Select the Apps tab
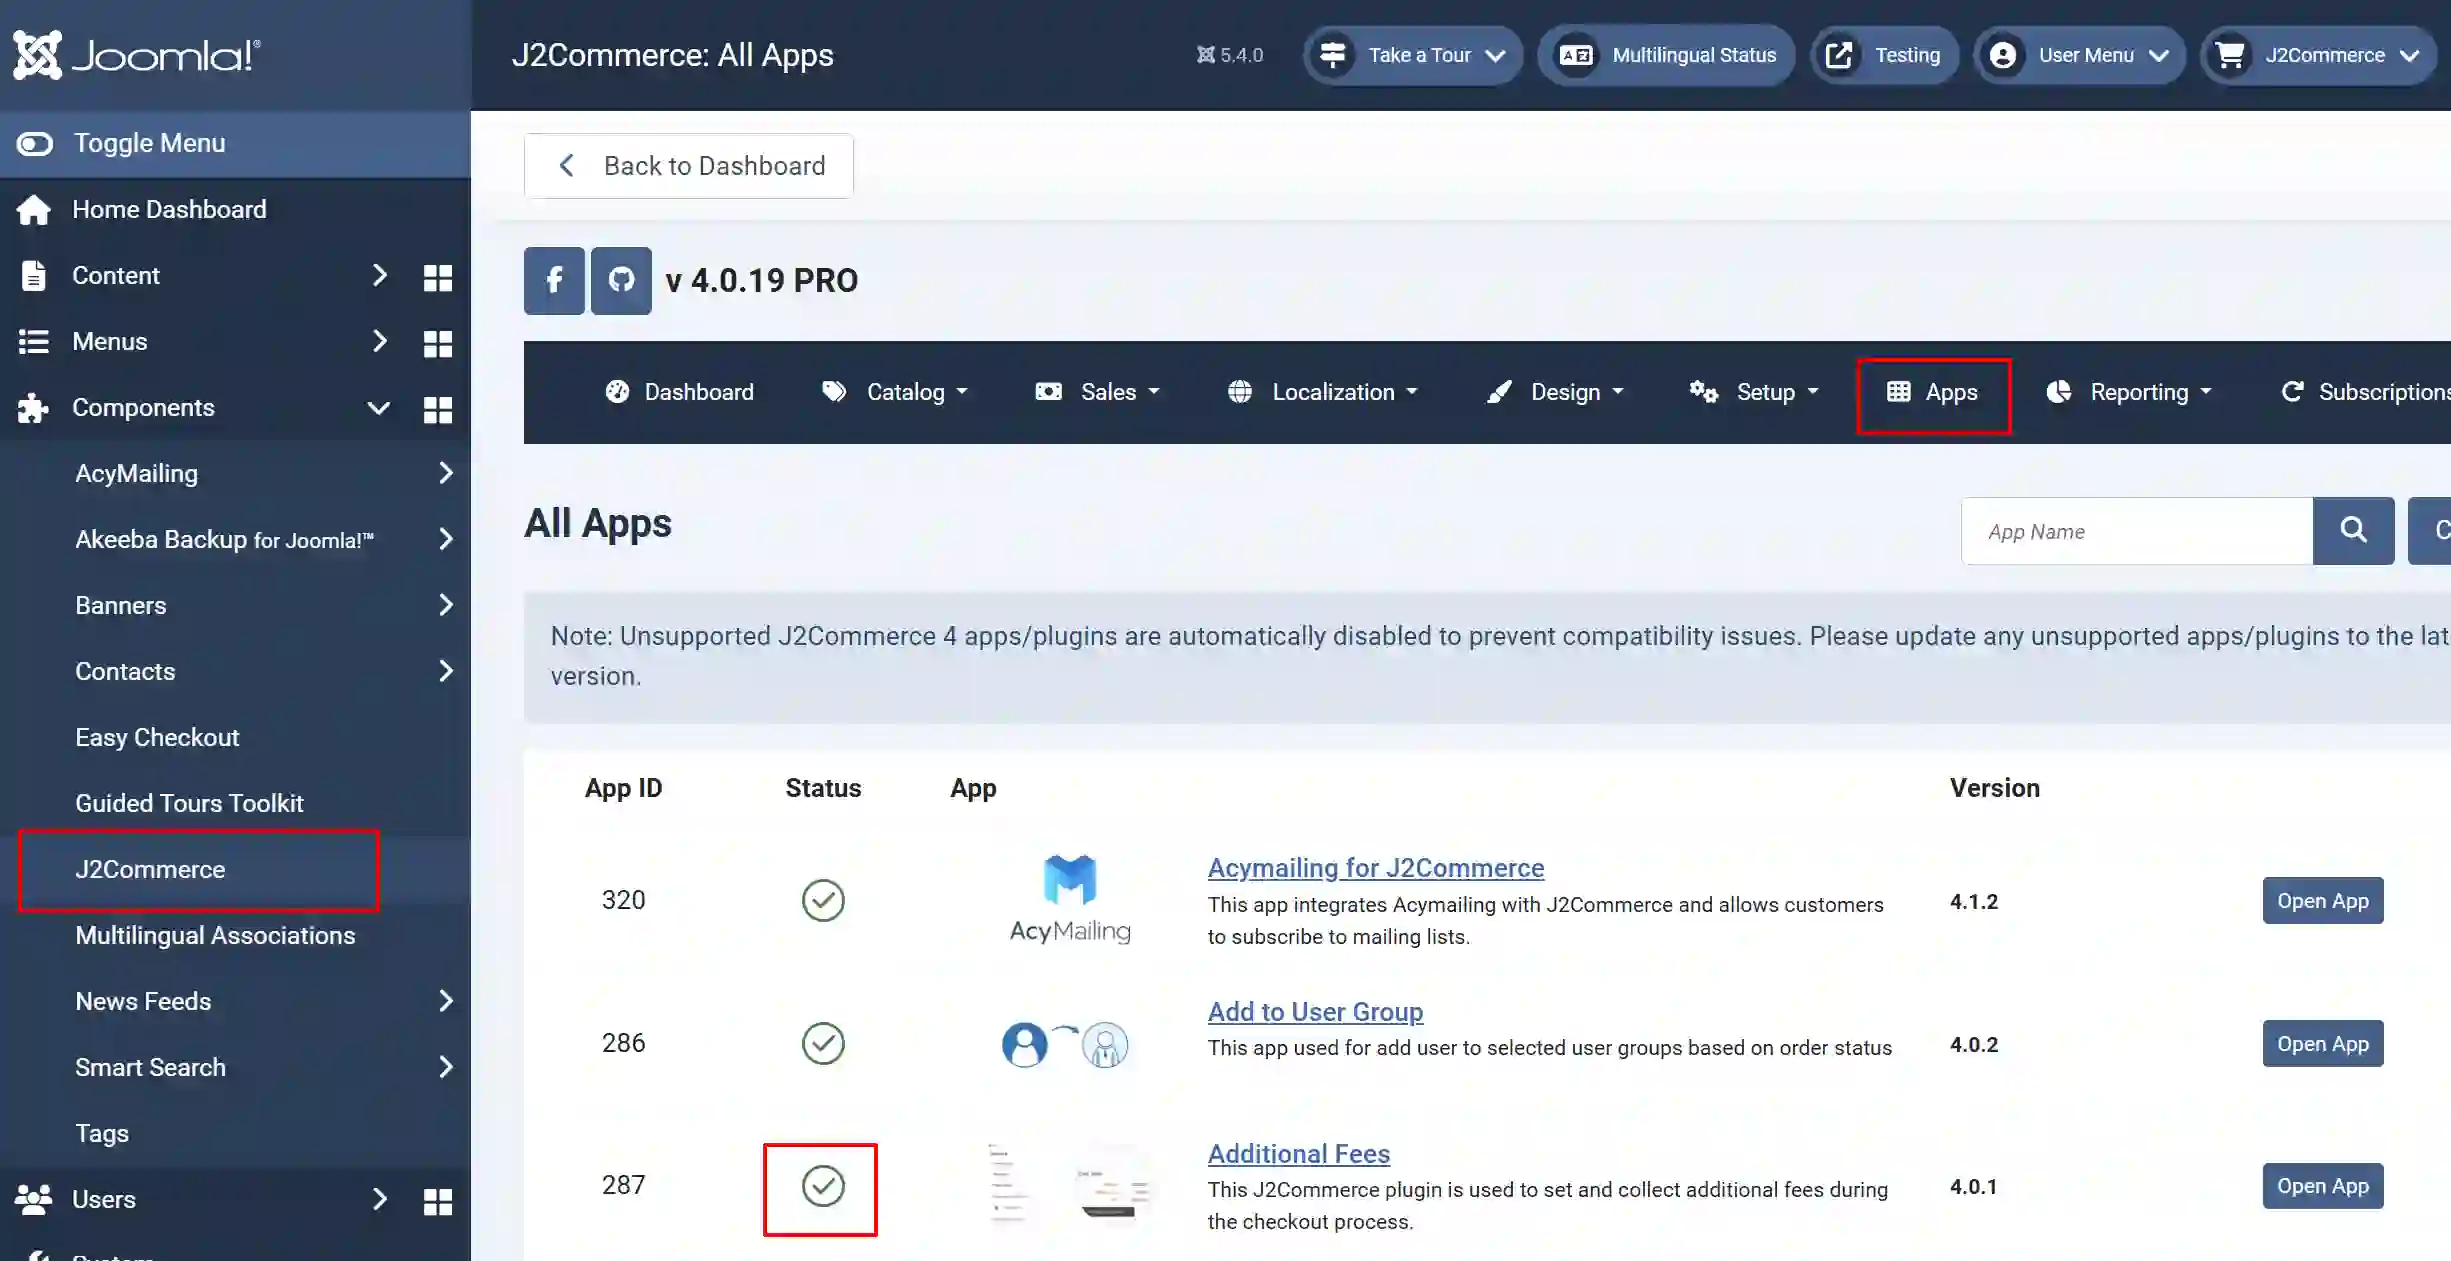This screenshot has height=1261, width=2451. (x=1933, y=392)
